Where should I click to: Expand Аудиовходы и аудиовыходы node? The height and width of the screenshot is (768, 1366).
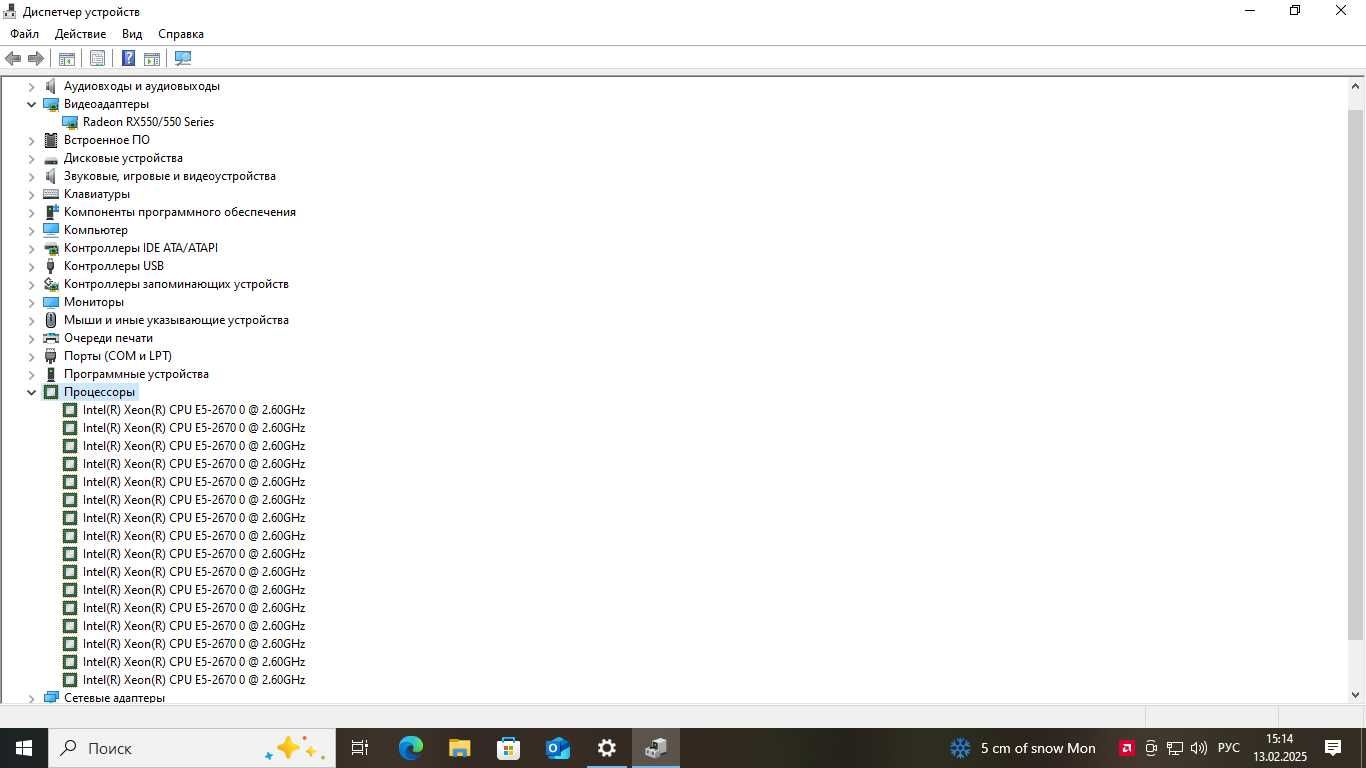(31, 86)
